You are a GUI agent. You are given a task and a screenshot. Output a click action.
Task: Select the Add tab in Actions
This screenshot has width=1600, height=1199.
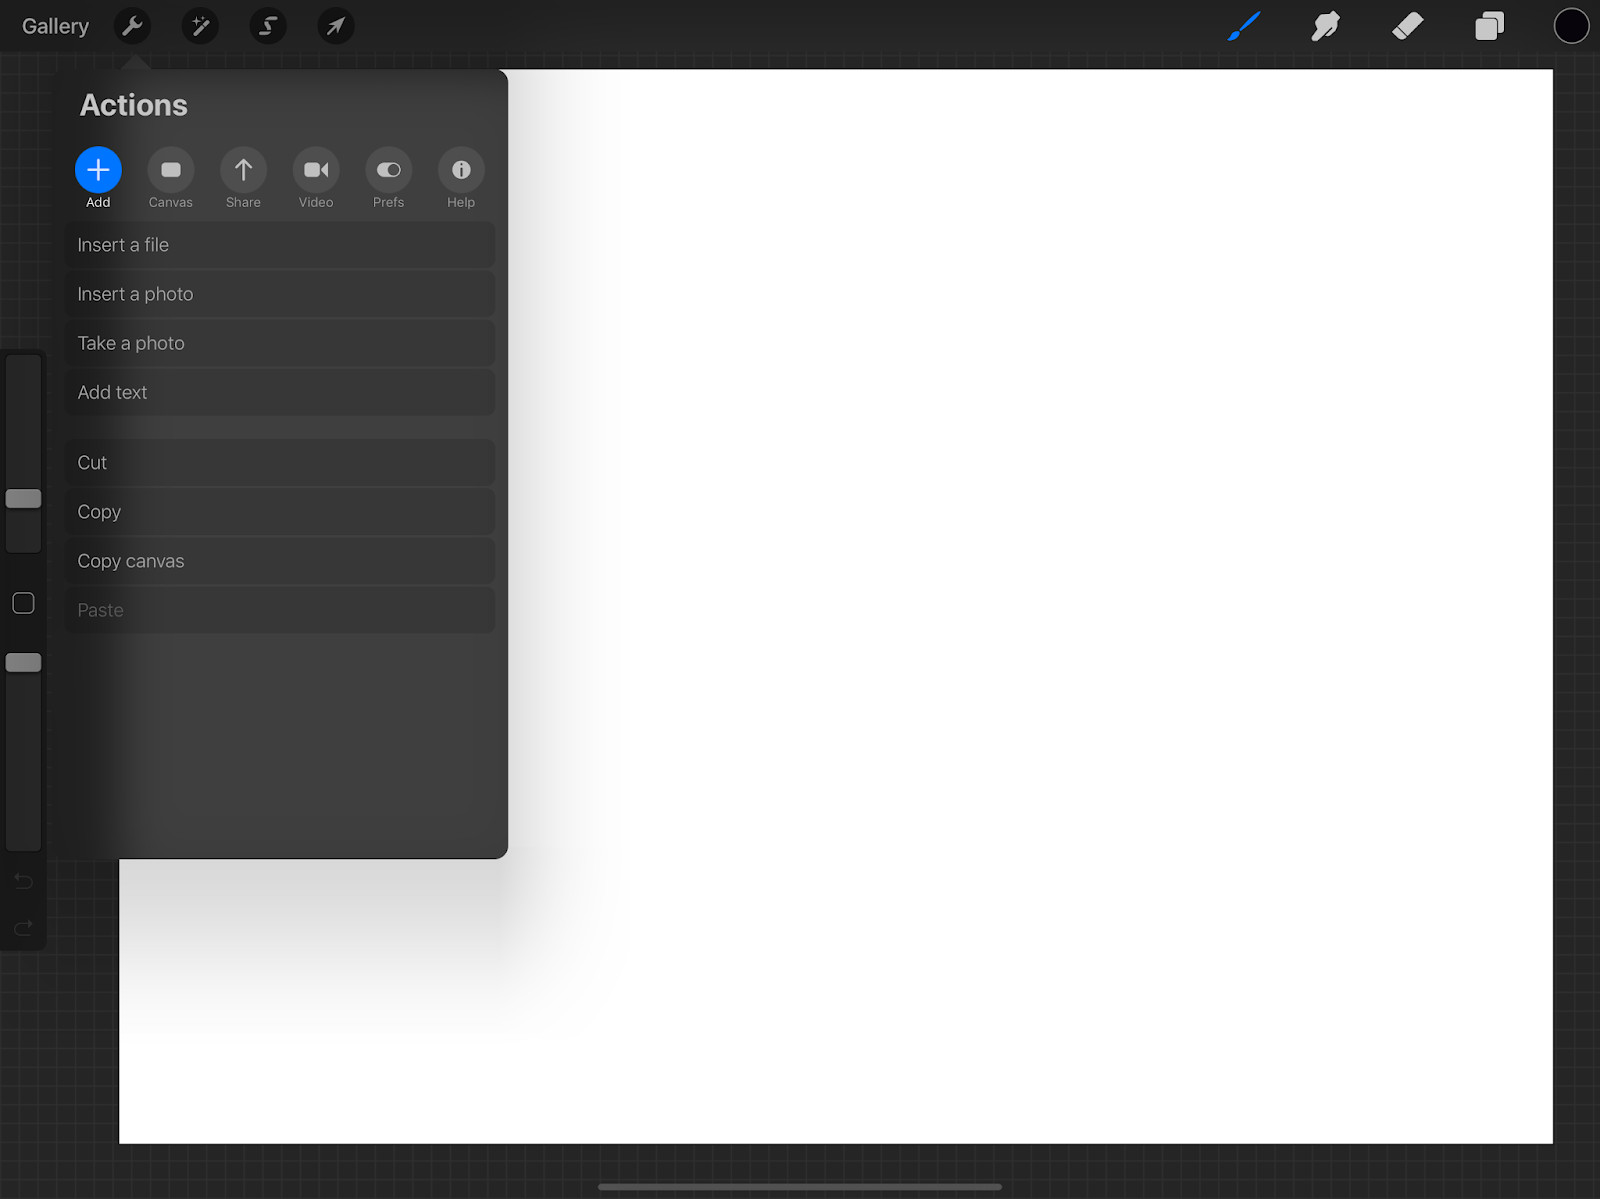click(98, 178)
